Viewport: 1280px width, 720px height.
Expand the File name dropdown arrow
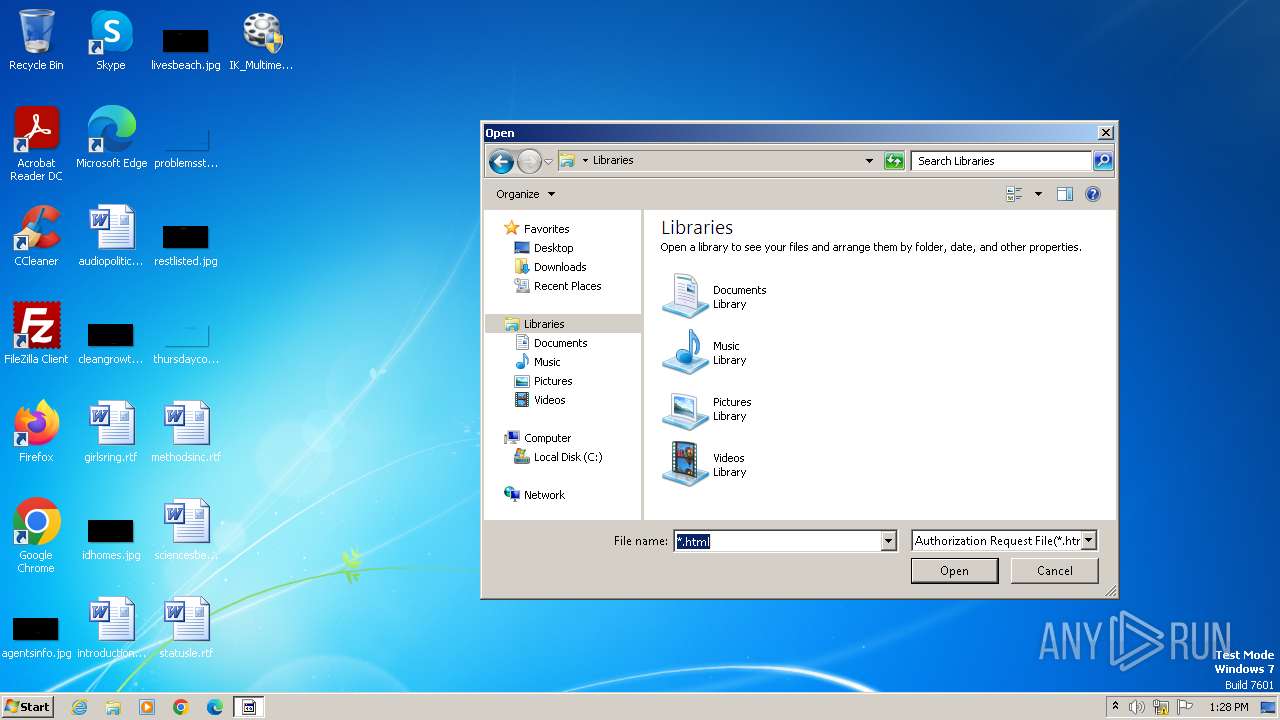[888, 541]
